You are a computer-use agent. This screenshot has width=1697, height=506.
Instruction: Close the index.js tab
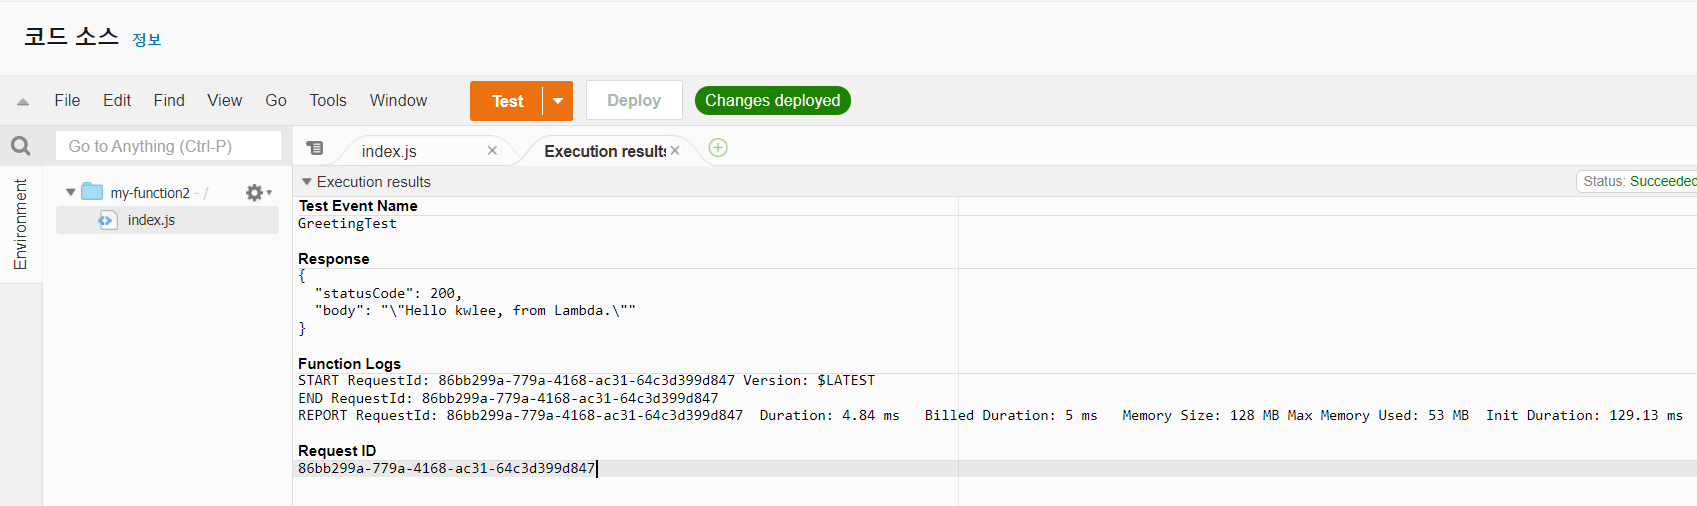[x=492, y=150]
